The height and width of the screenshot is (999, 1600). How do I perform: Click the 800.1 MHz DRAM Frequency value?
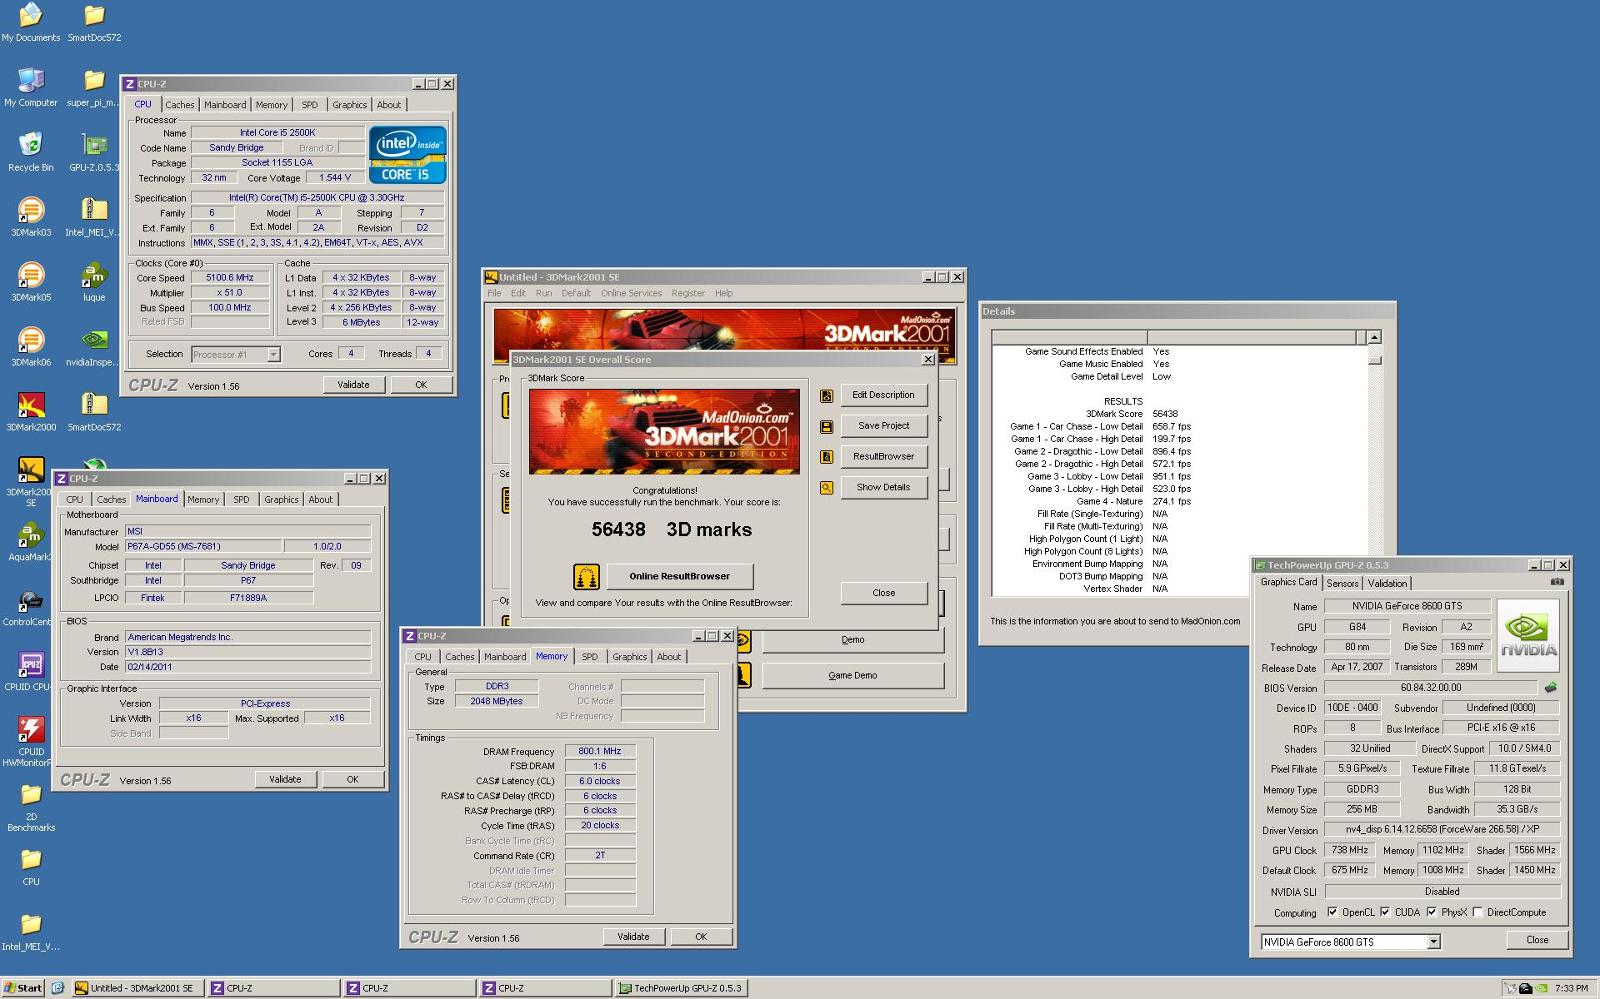pos(599,751)
